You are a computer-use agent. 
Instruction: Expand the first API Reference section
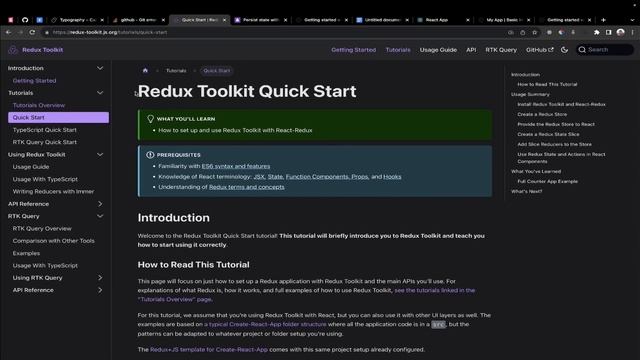100,204
